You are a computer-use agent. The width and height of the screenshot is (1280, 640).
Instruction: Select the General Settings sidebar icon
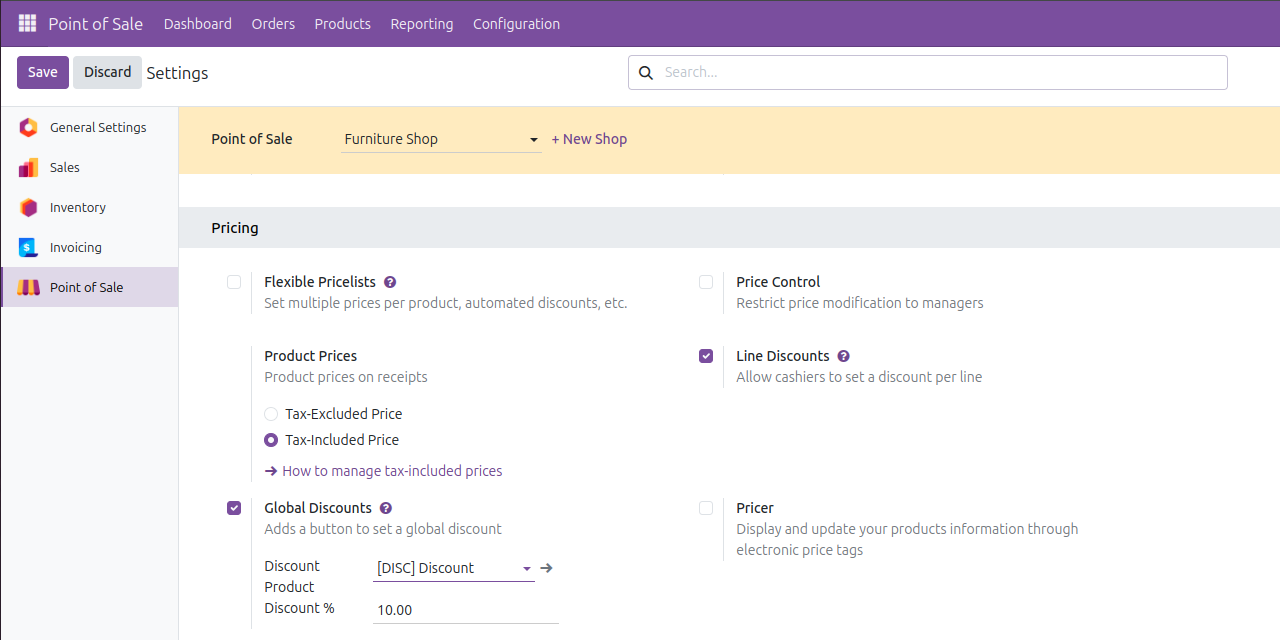(x=28, y=127)
